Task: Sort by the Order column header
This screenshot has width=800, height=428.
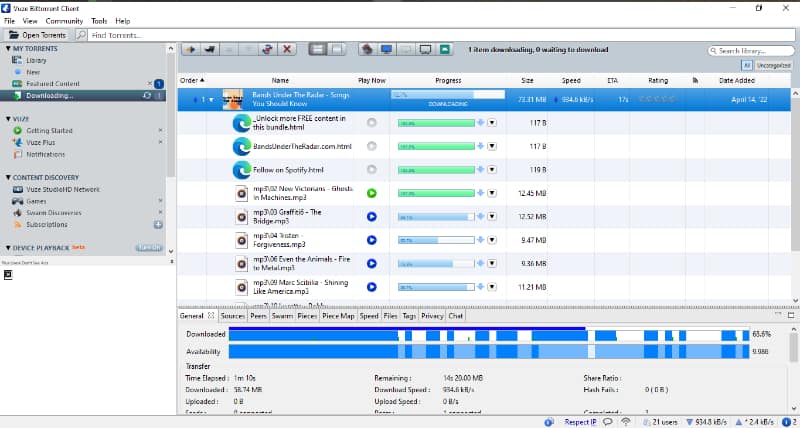Action: coord(192,81)
